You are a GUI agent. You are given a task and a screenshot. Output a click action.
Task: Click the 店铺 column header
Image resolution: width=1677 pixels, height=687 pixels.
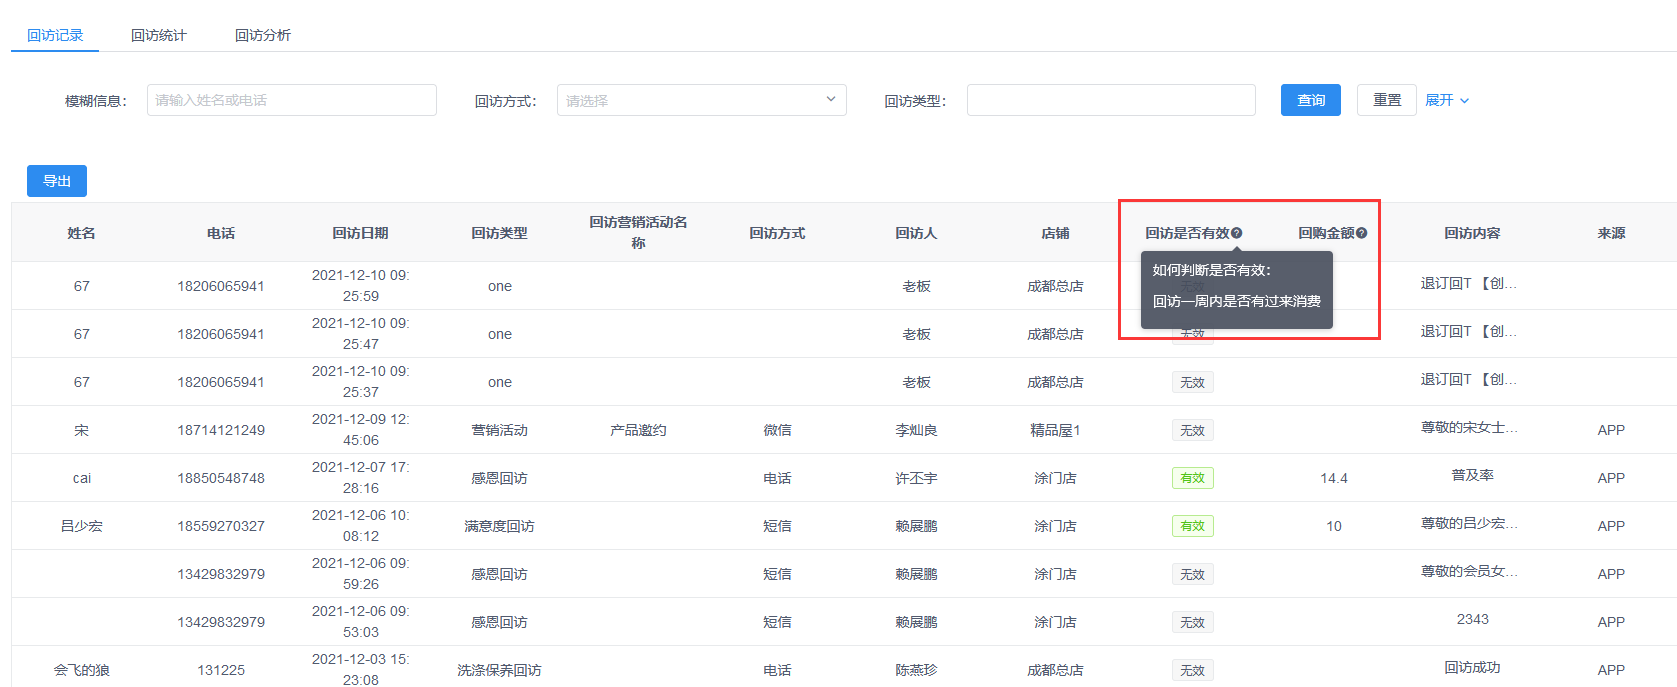pyautogui.click(x=1055, y=233)
